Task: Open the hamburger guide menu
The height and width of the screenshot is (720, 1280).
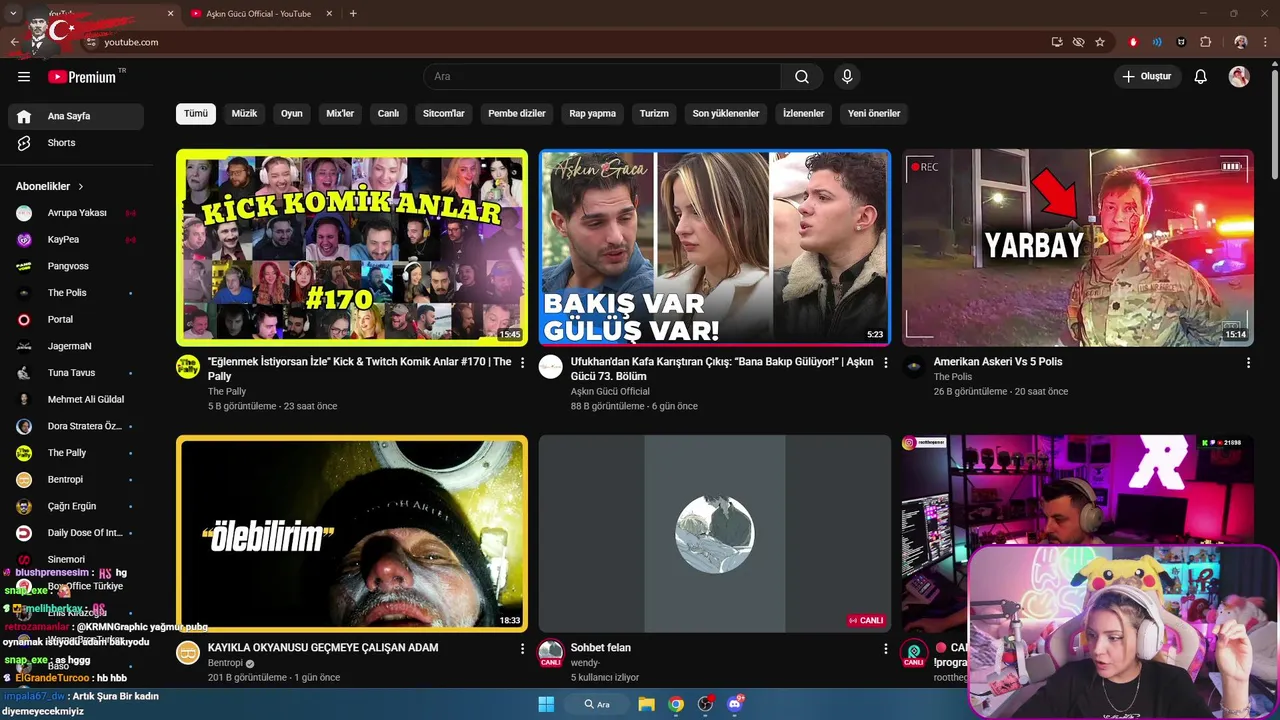Action: tap(24, 77)
